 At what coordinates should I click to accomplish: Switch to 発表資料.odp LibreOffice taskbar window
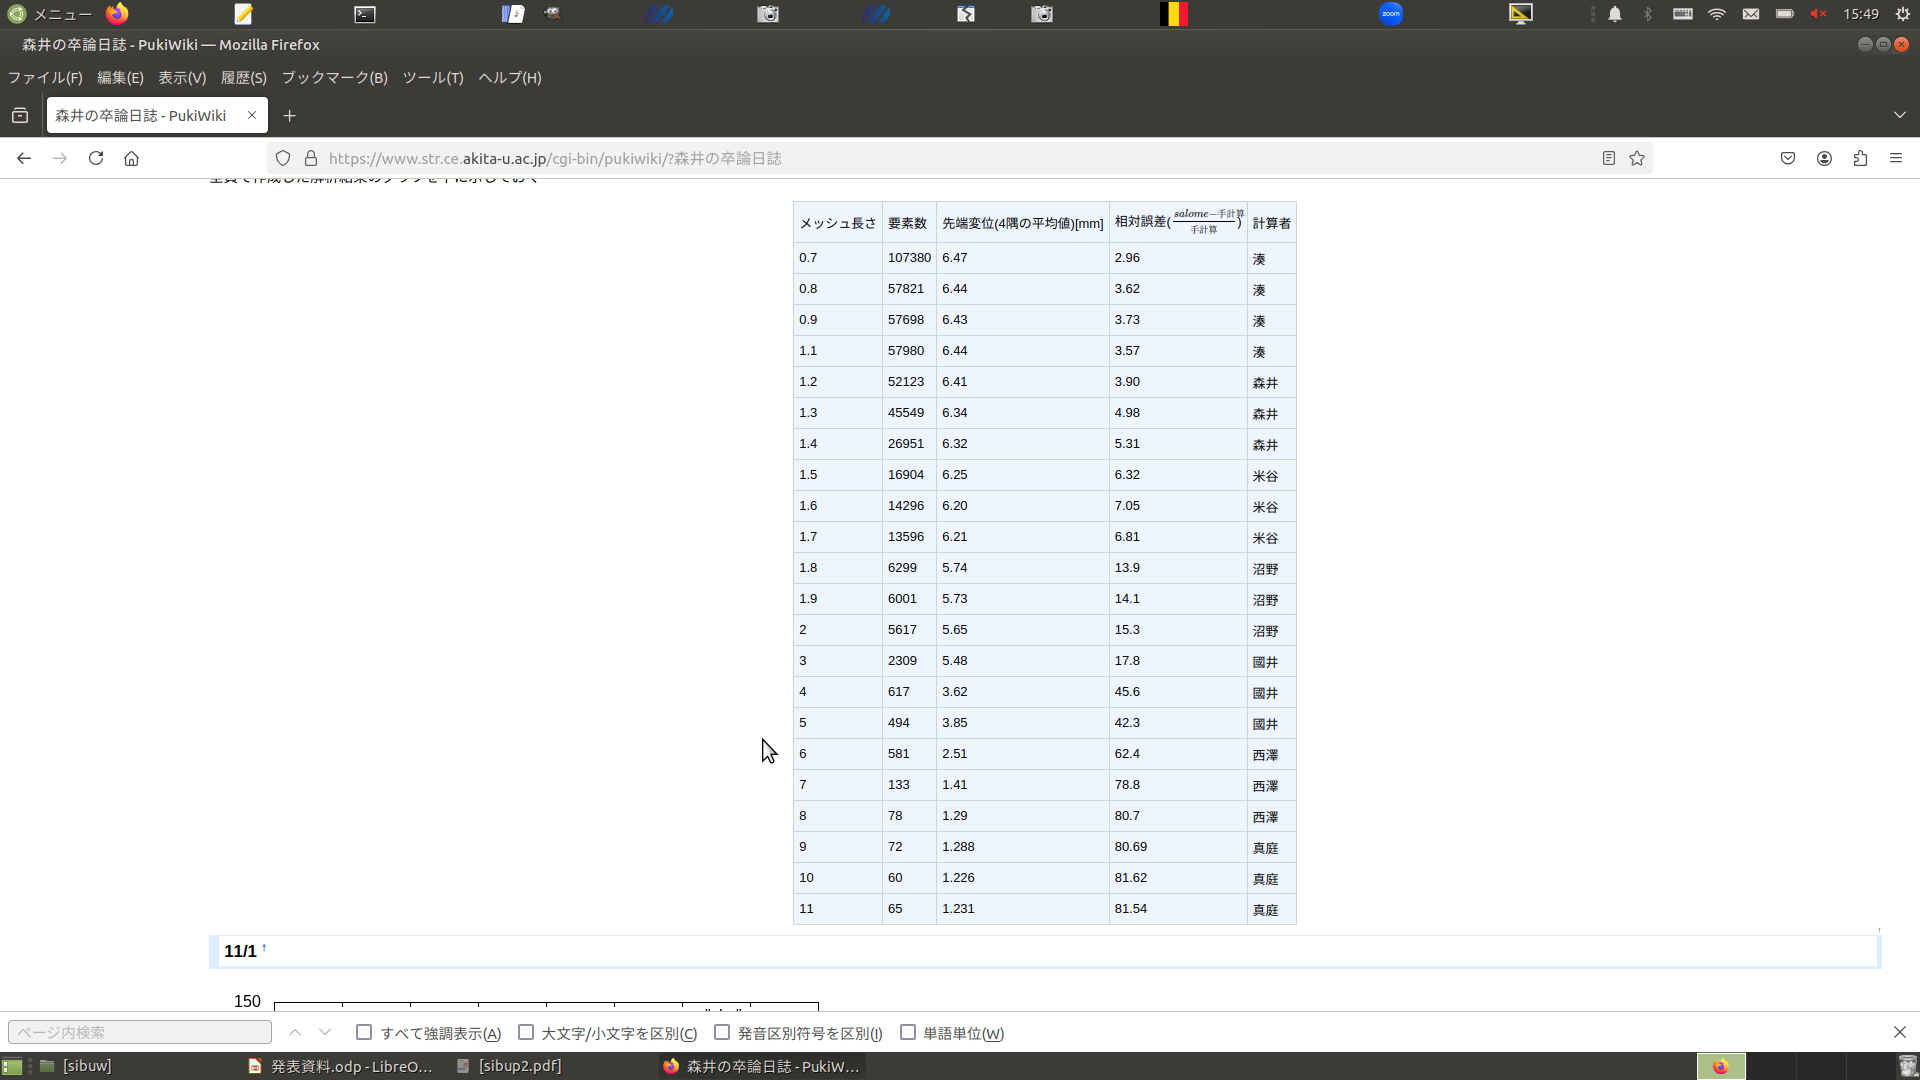(x=340, y=1066)
